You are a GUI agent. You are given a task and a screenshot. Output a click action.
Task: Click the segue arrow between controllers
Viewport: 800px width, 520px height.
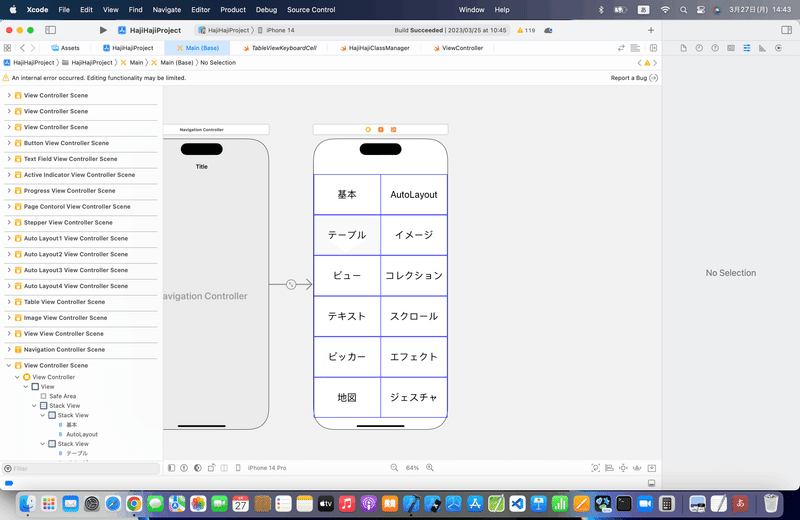(x=291, y=285)
